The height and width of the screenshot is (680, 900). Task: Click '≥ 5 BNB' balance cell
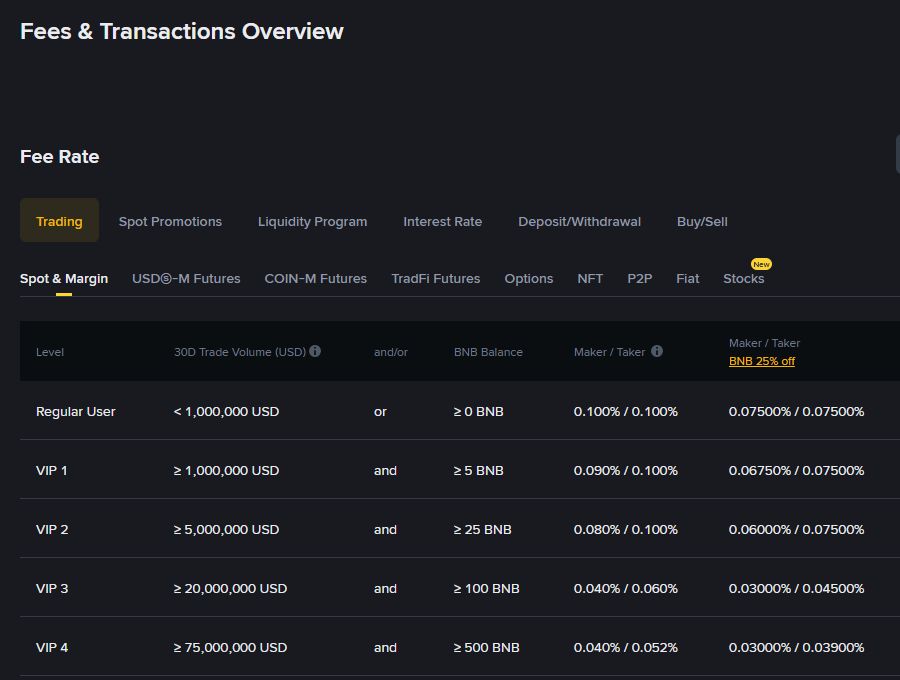(478, 471)
